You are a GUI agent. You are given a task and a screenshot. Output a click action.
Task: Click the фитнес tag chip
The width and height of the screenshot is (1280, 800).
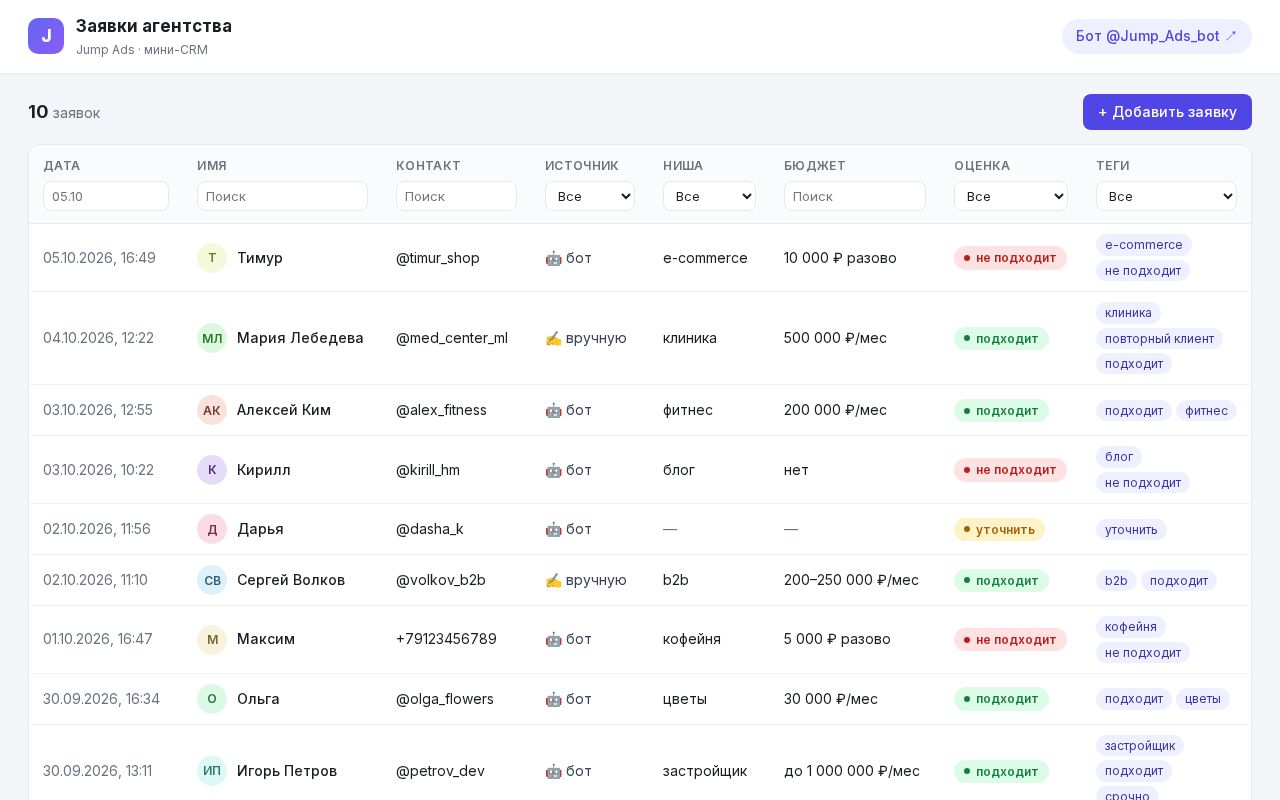(1206, 411)
